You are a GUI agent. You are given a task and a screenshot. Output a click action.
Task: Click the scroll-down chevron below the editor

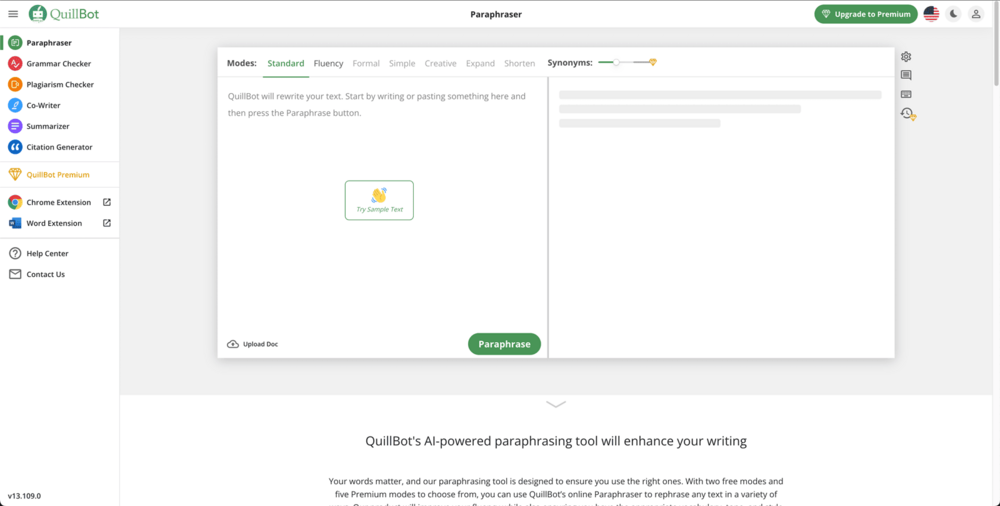pyautogui.click(x=556, y=404)
